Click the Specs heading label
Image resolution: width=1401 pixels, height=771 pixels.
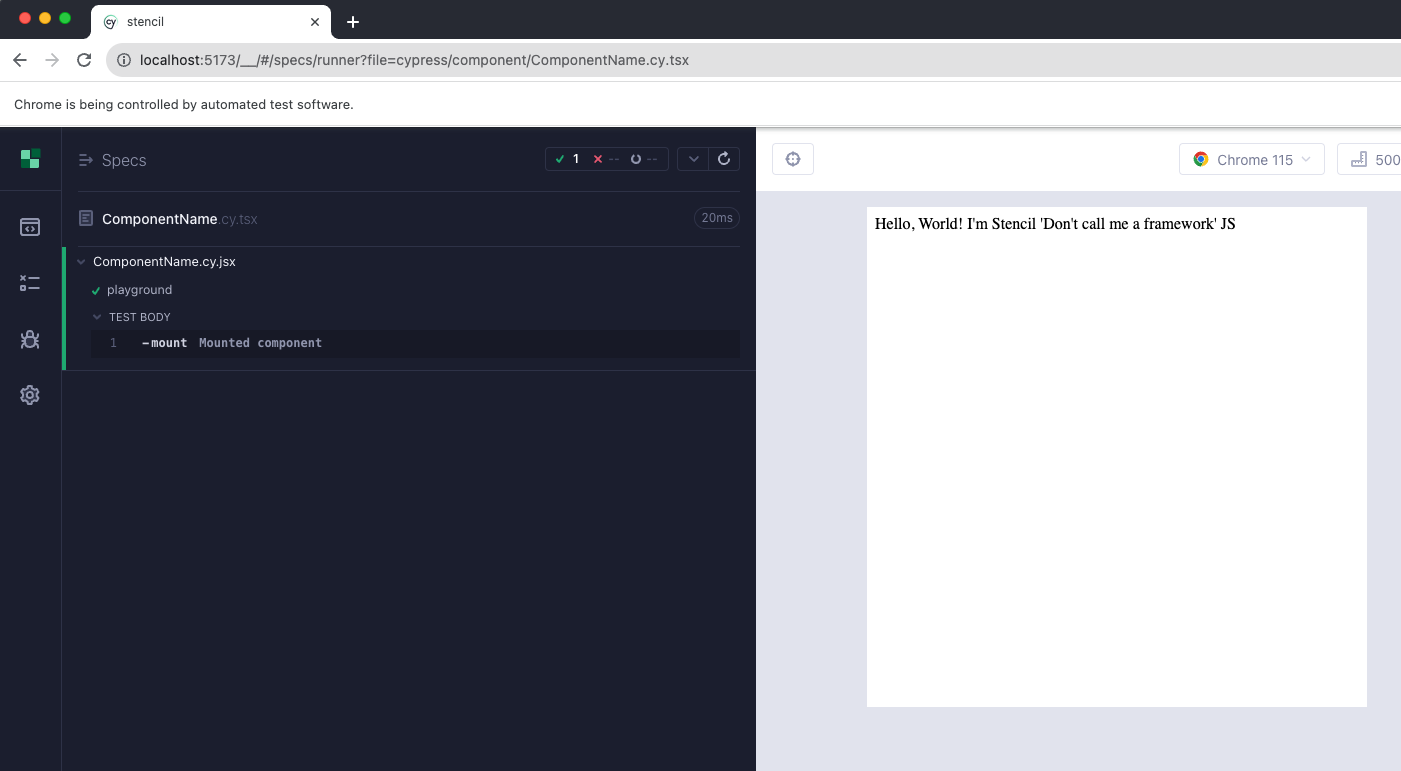(124, 160)
